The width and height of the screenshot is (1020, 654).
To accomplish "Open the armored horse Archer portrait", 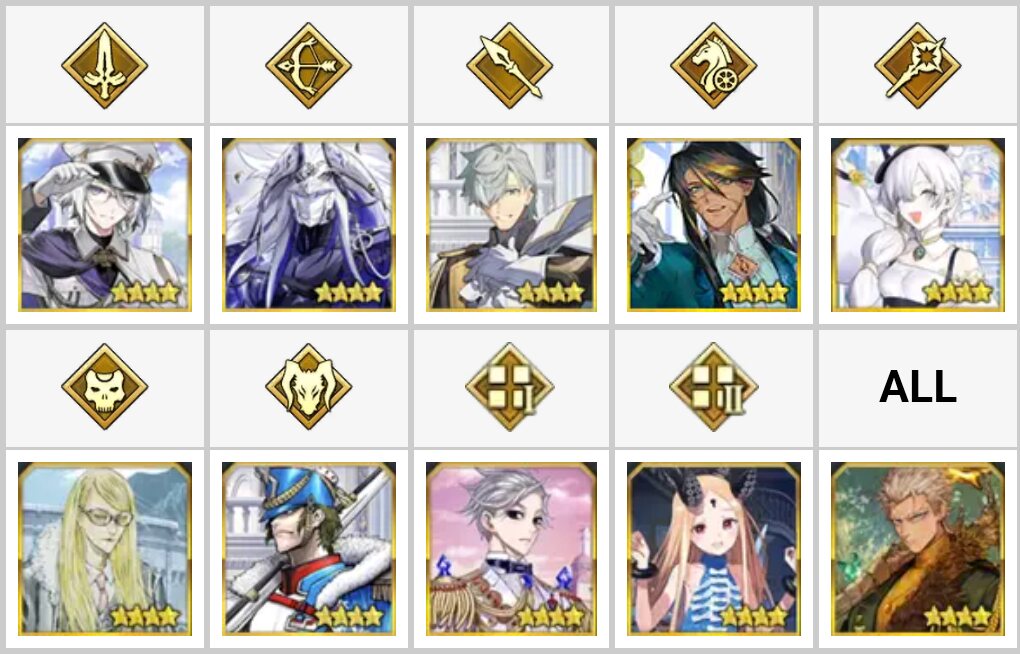I will point(308,224).
